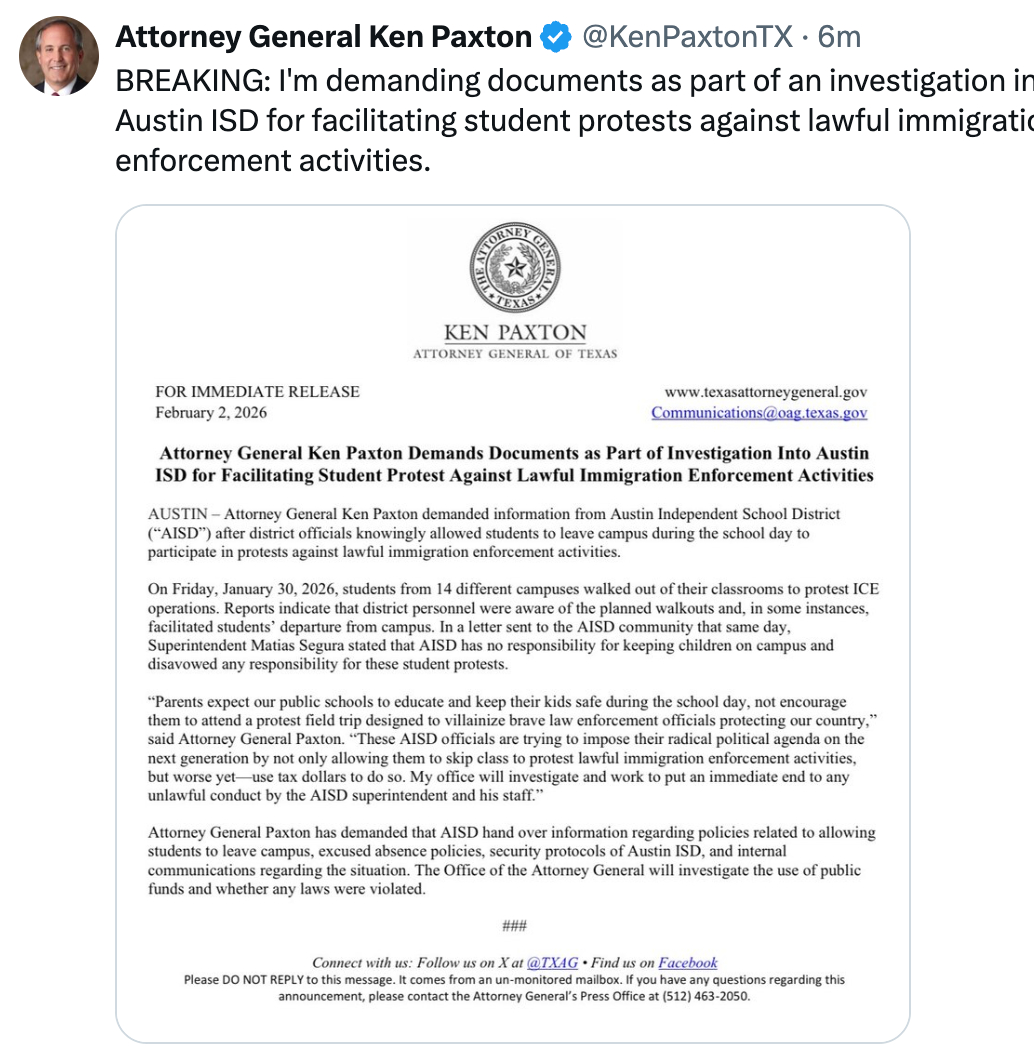
Task: Follow the @TXAG link in the footer
Action: point(552,963)
